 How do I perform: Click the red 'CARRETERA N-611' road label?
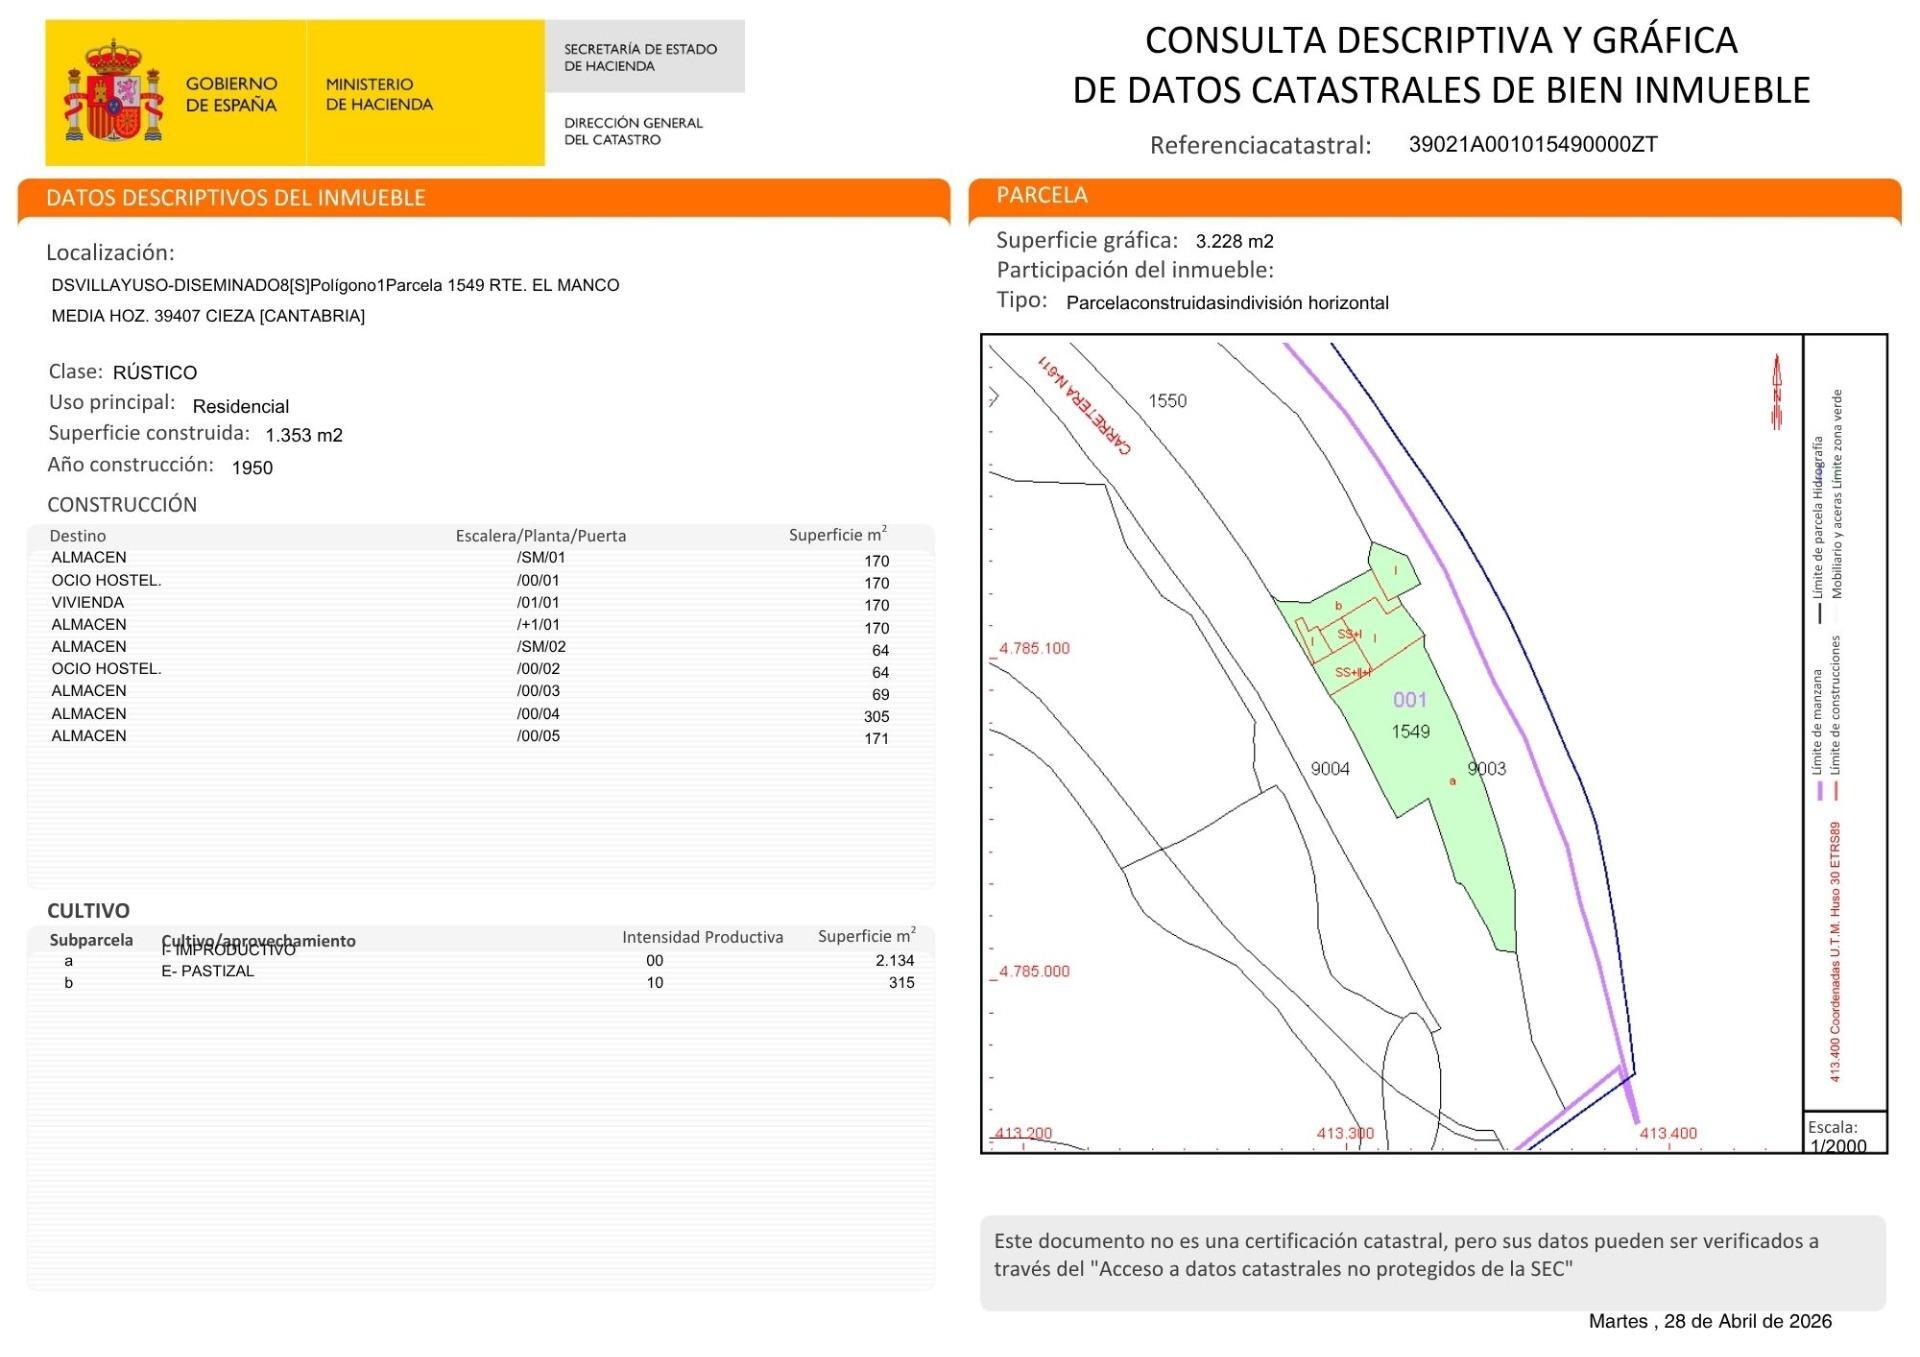click(x=1084, y=405)
